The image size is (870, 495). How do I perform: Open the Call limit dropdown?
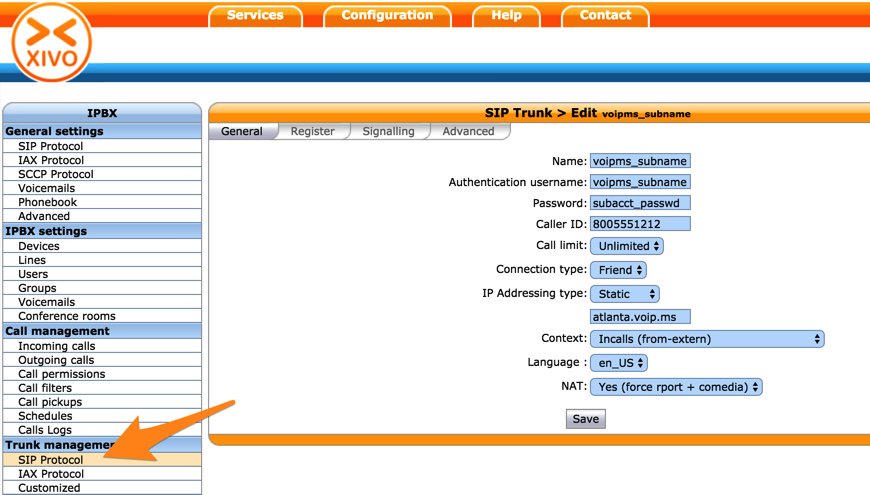(x=627, y=246)
